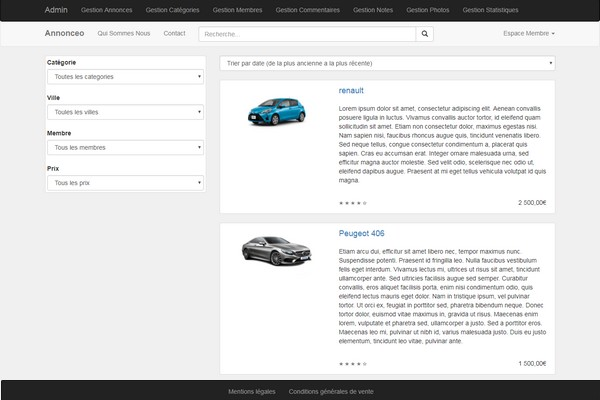Click the Mentions légales footer link
The height and width of the screenshot is (400, 600).
click(x=250, y=391)
